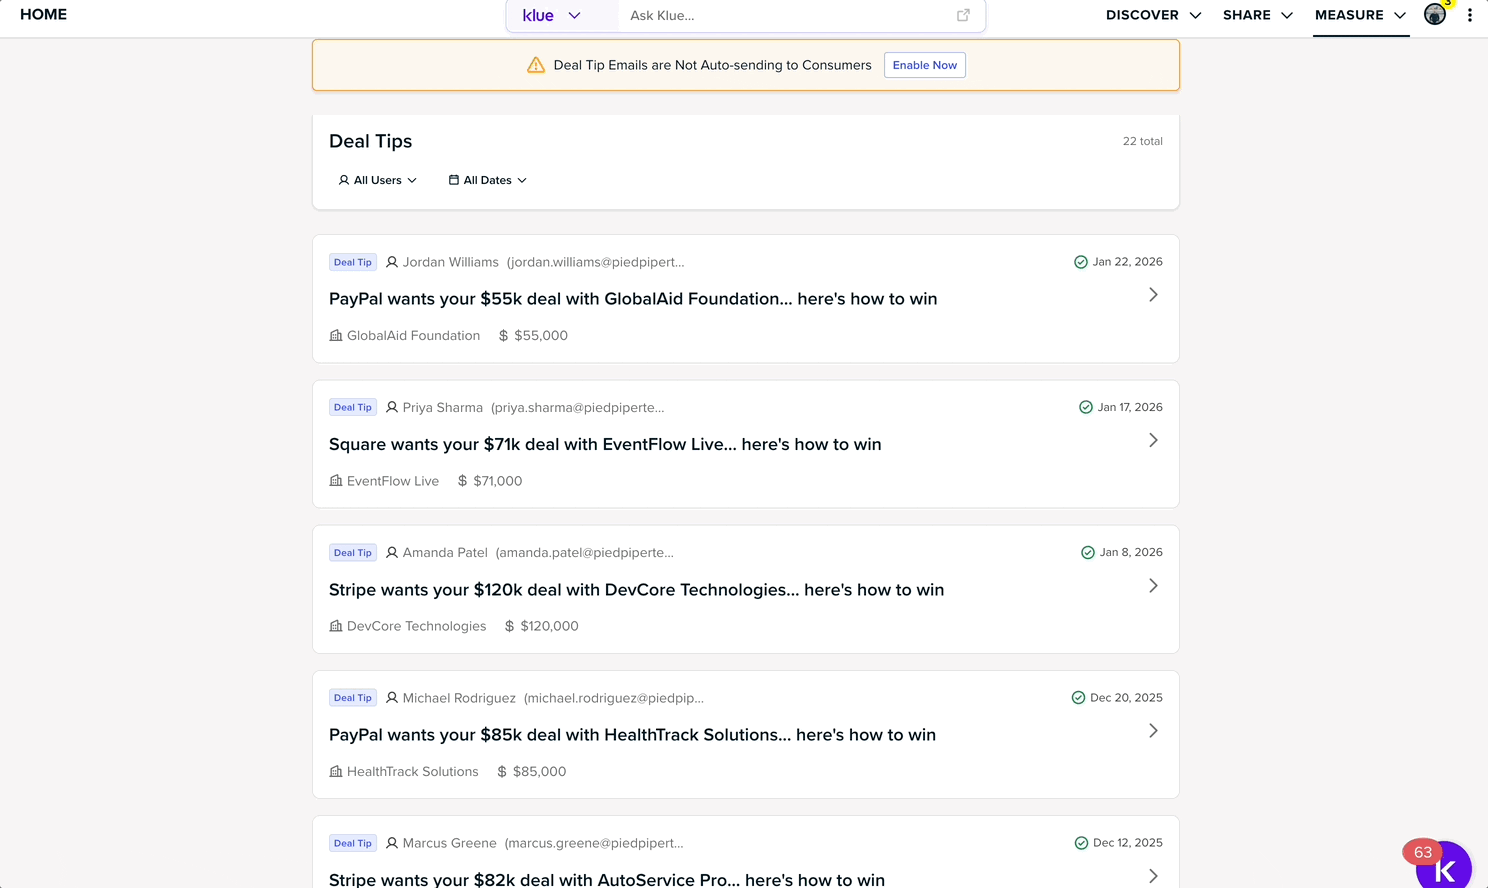Click the person icon beside Michael Rodriguez
Image resolution: width=1488 pixels, height=888 pixels.
[x=392, y=698]
